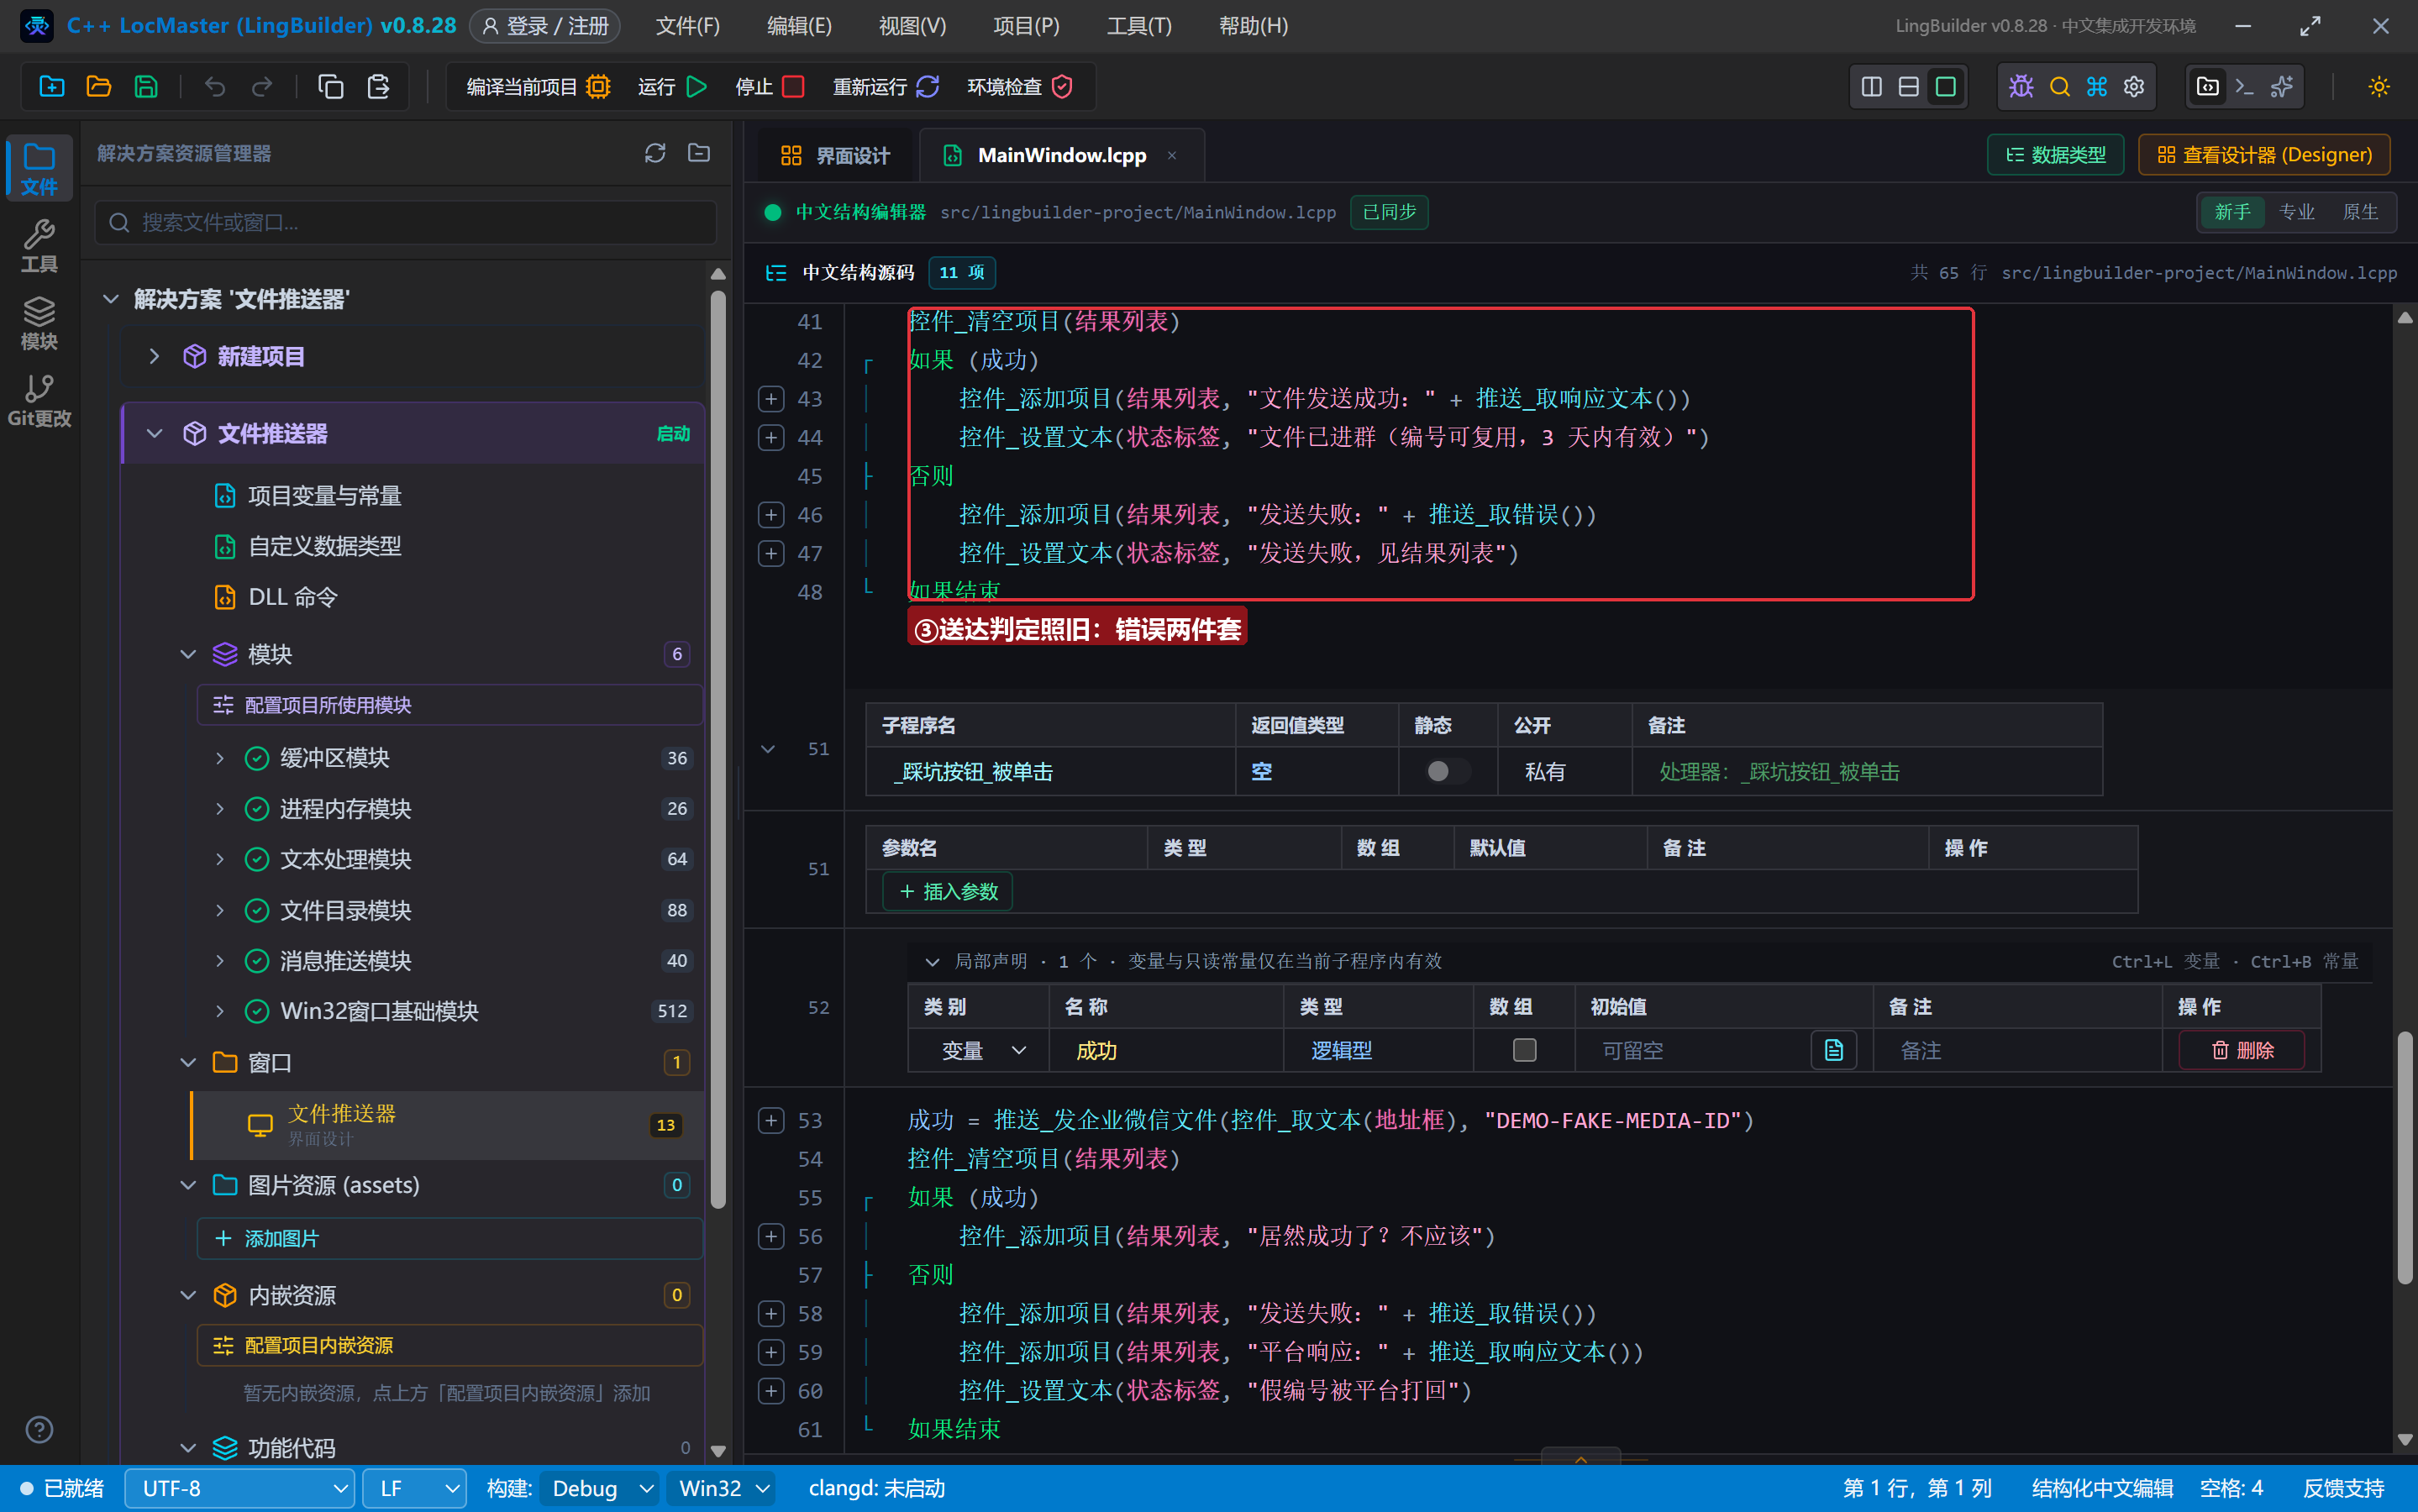The image size is (2418, 1512).
Task: Click the 搜索文件或窗口 search field
Action: tap(406, 222)
